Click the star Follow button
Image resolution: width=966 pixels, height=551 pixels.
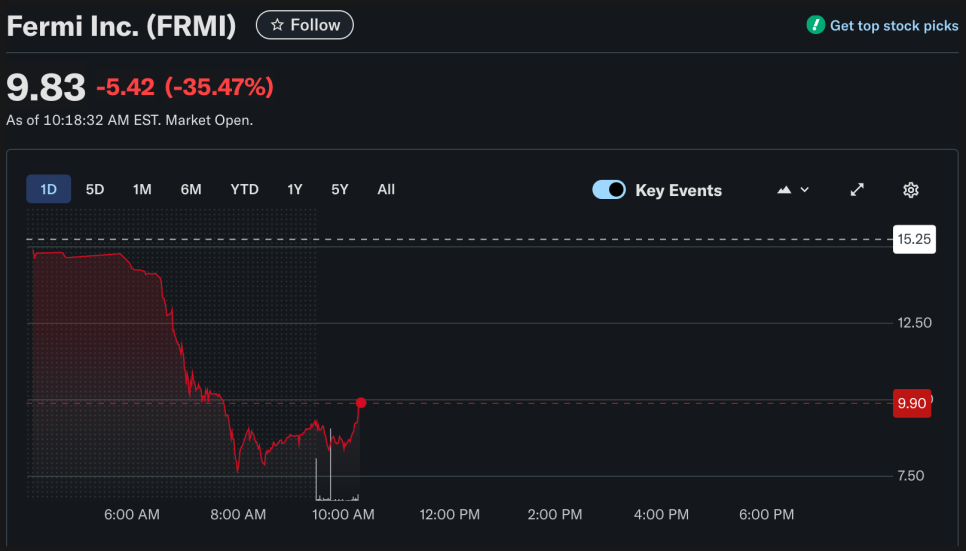point(305,25)
